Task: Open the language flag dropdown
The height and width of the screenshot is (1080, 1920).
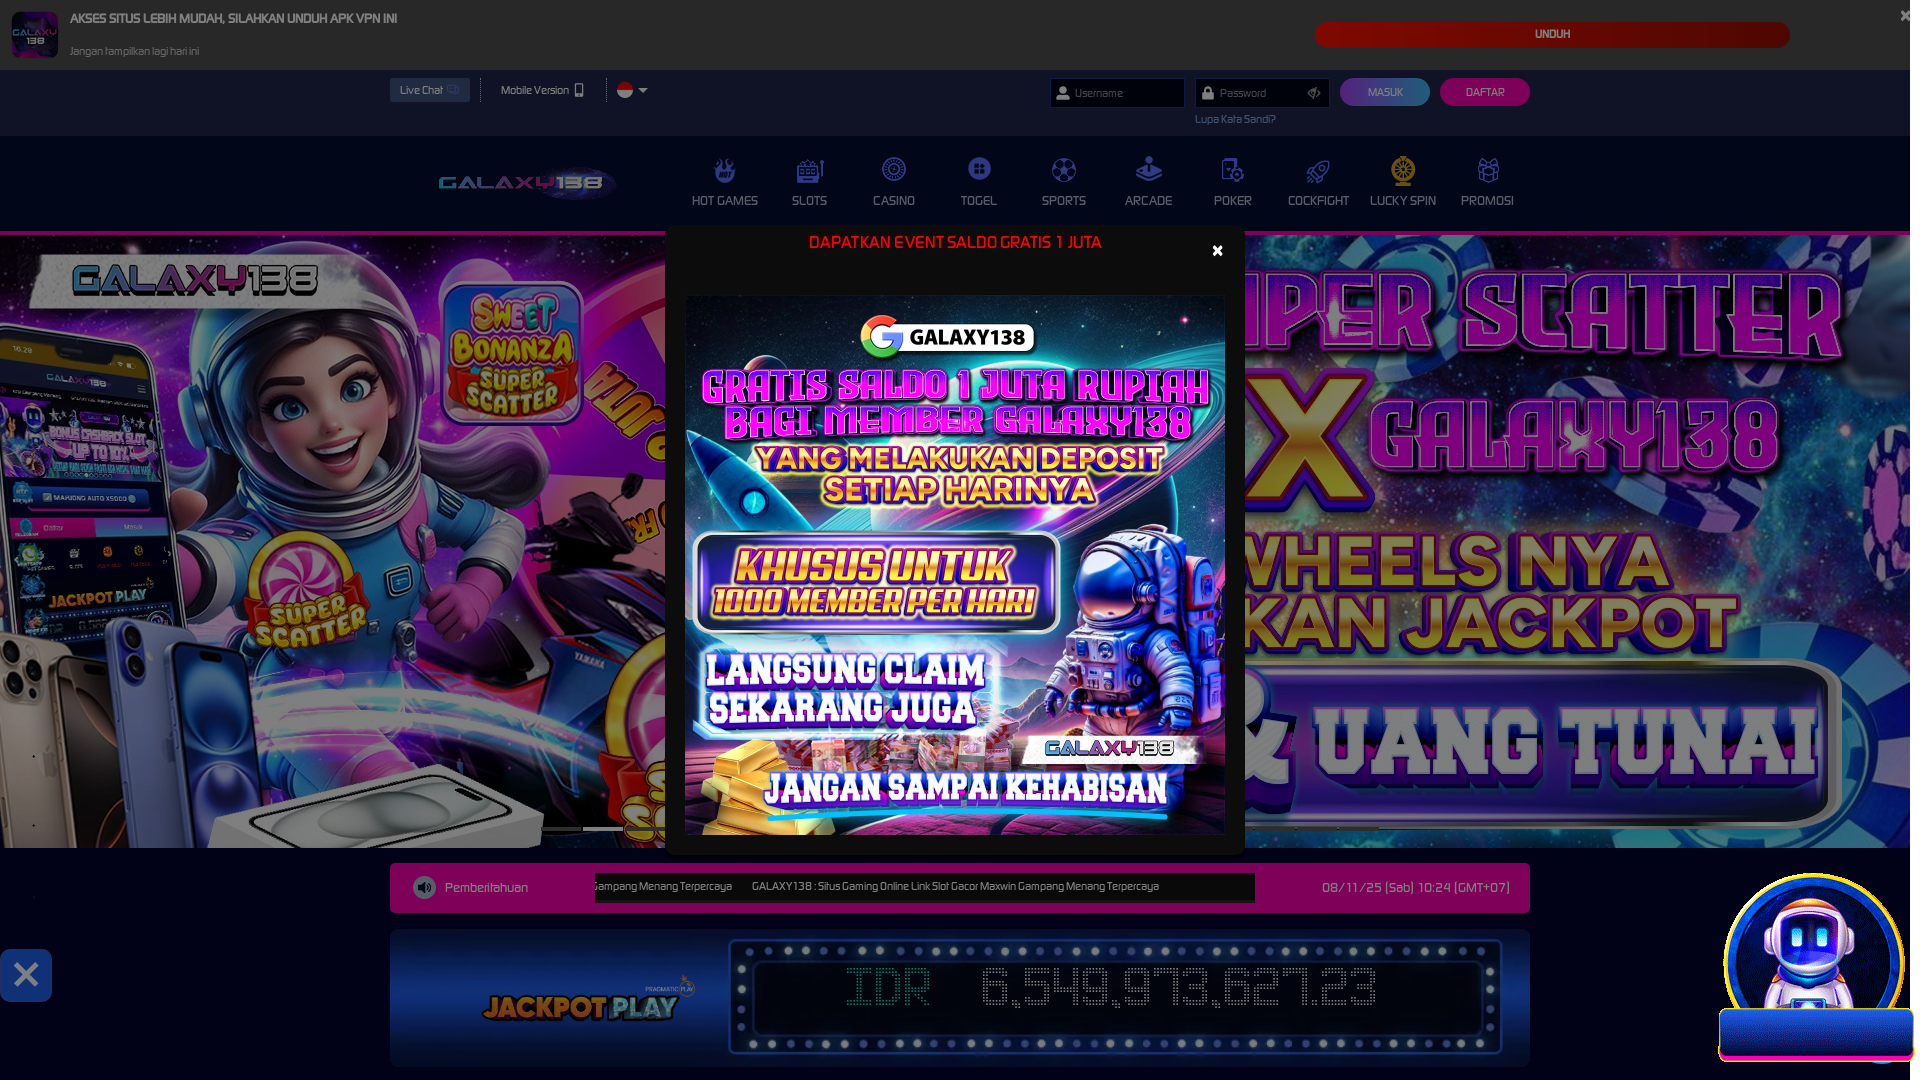Action: pos(632,90)
